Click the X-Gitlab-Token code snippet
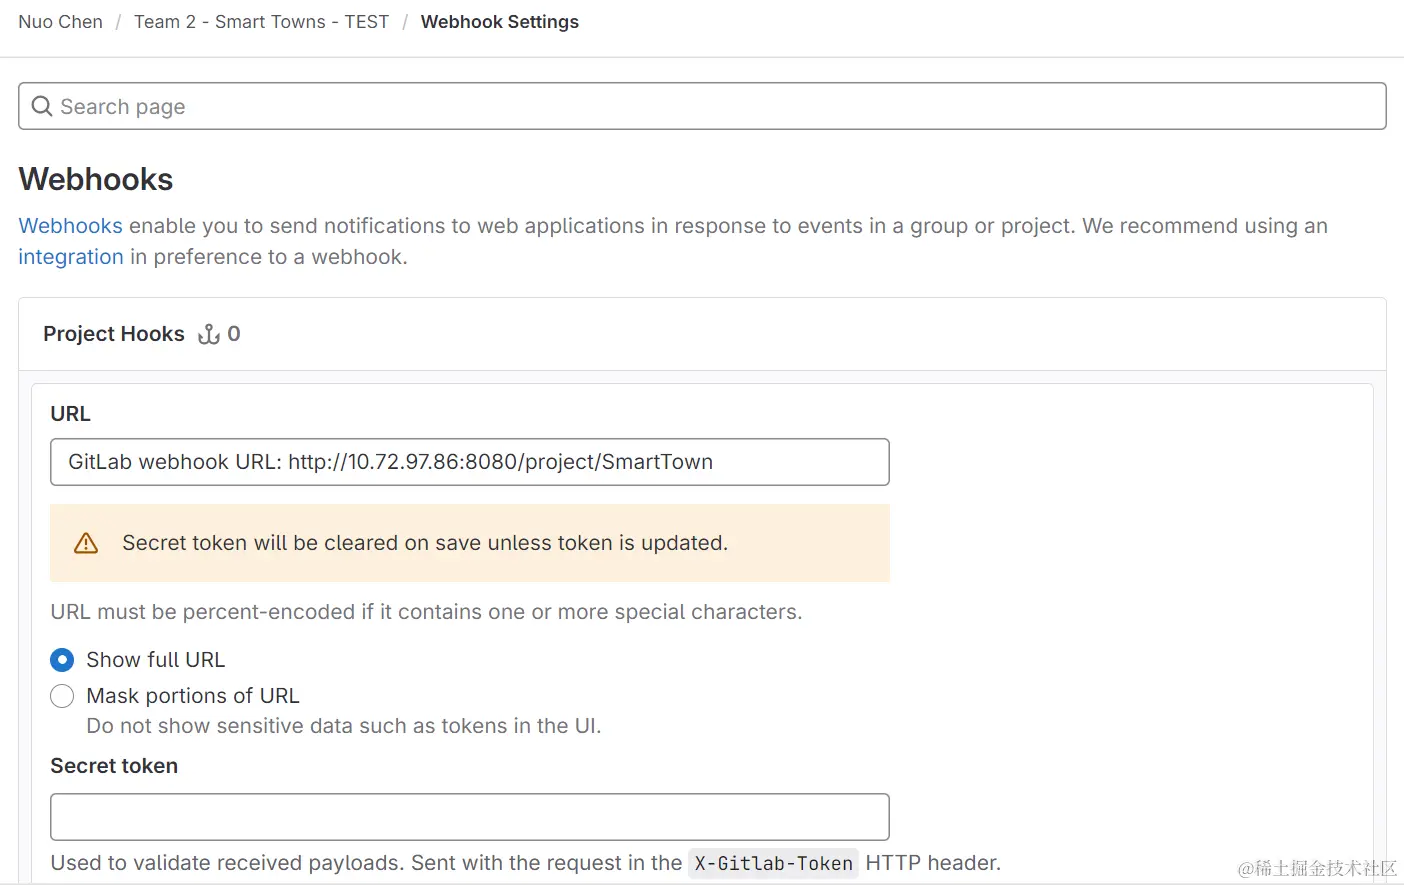The width and height of the screenshot is (1404, 885). (773, 864)
